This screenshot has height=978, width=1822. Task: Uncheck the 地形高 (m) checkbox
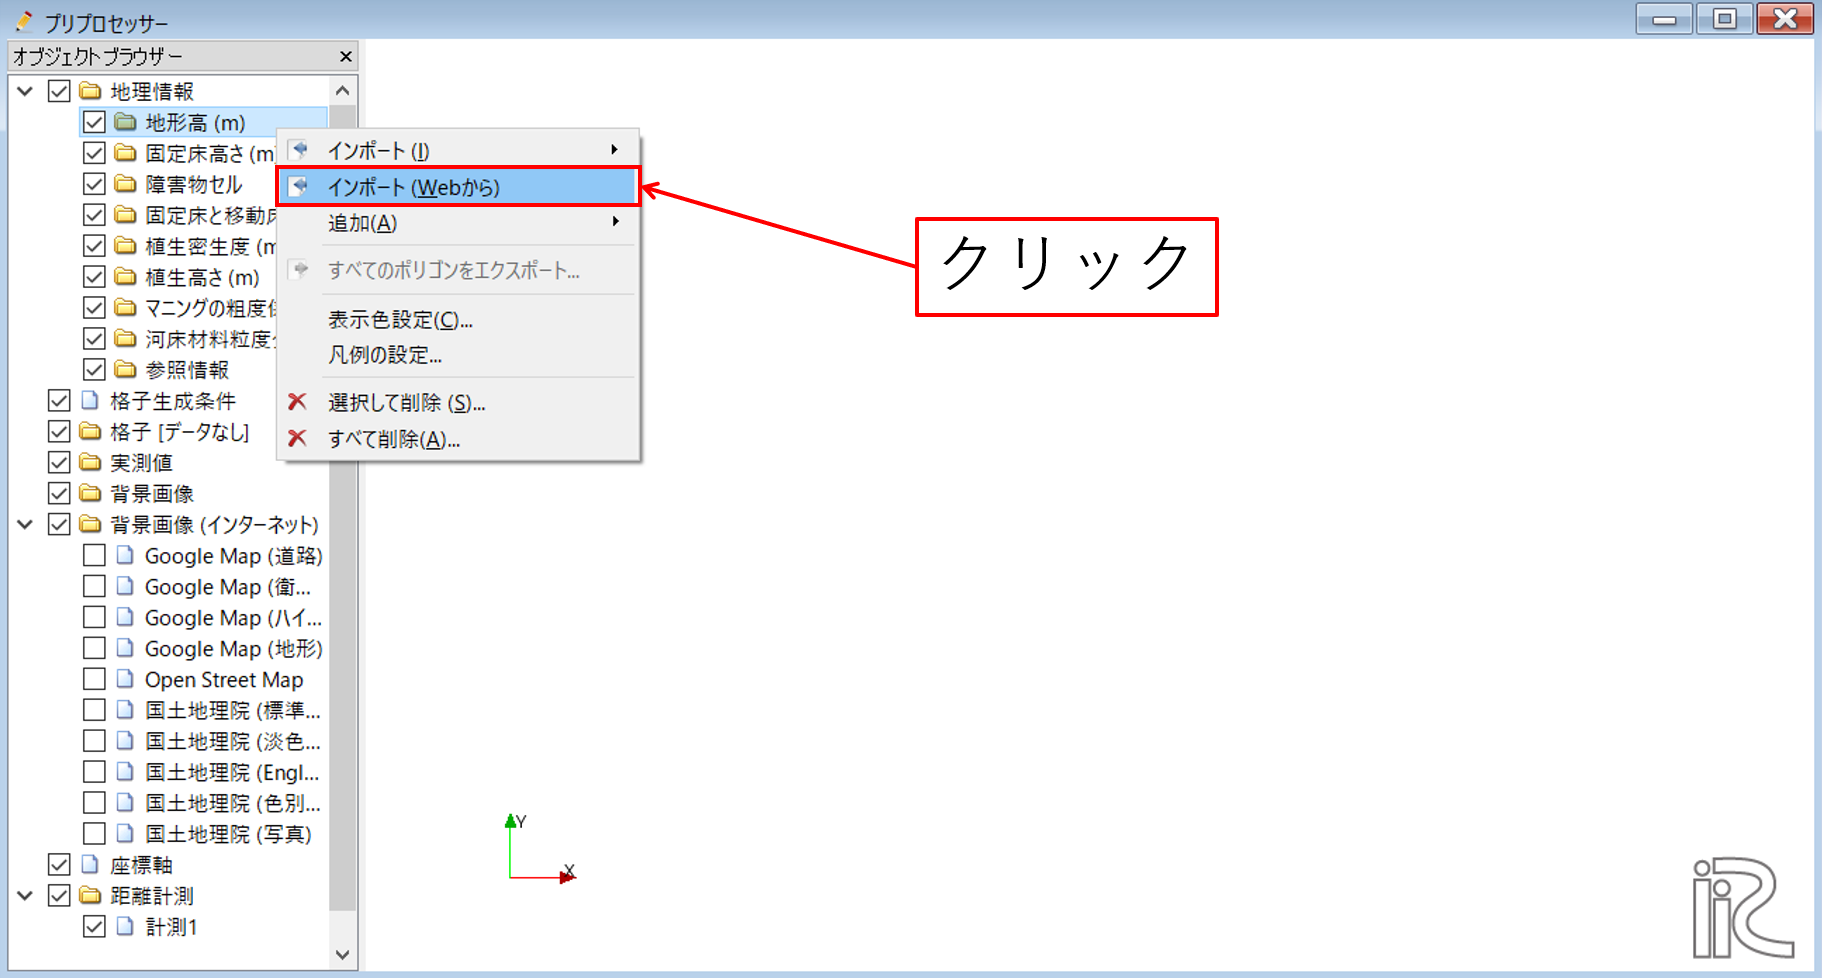[x=94, y=122]
